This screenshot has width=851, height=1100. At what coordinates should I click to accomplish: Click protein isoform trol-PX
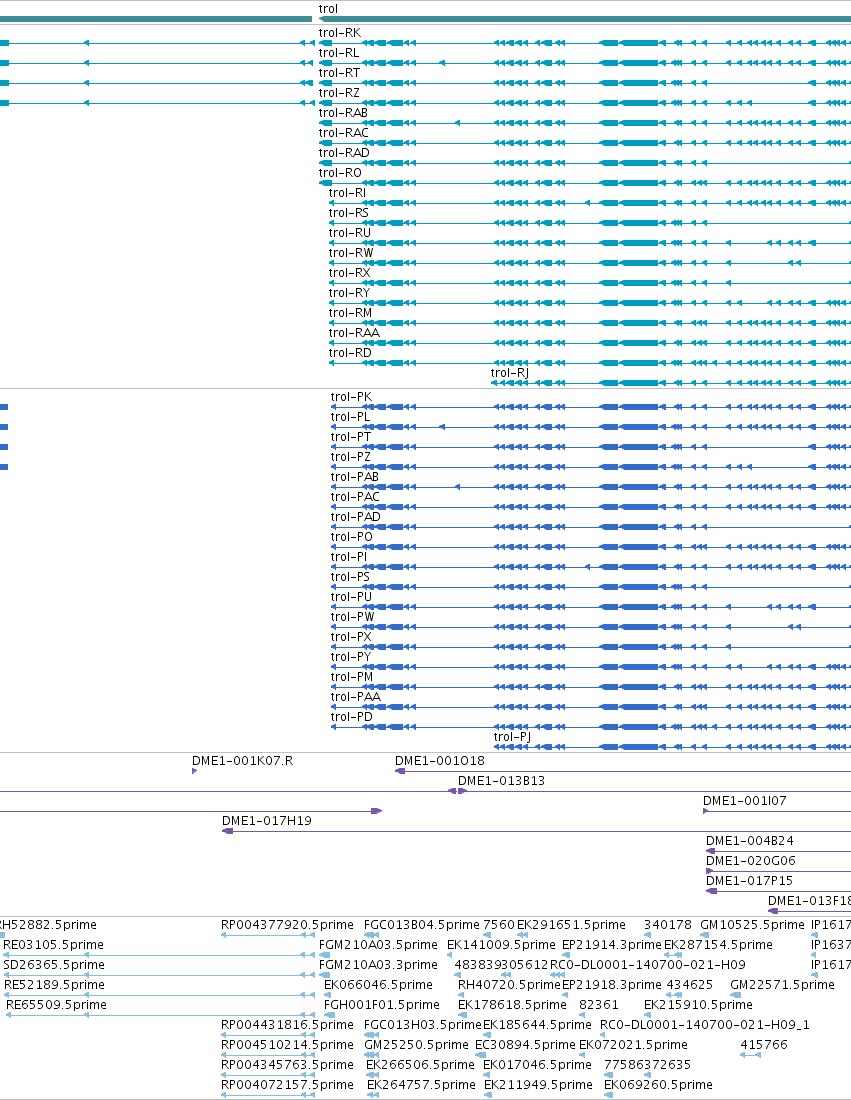(351, 637)
